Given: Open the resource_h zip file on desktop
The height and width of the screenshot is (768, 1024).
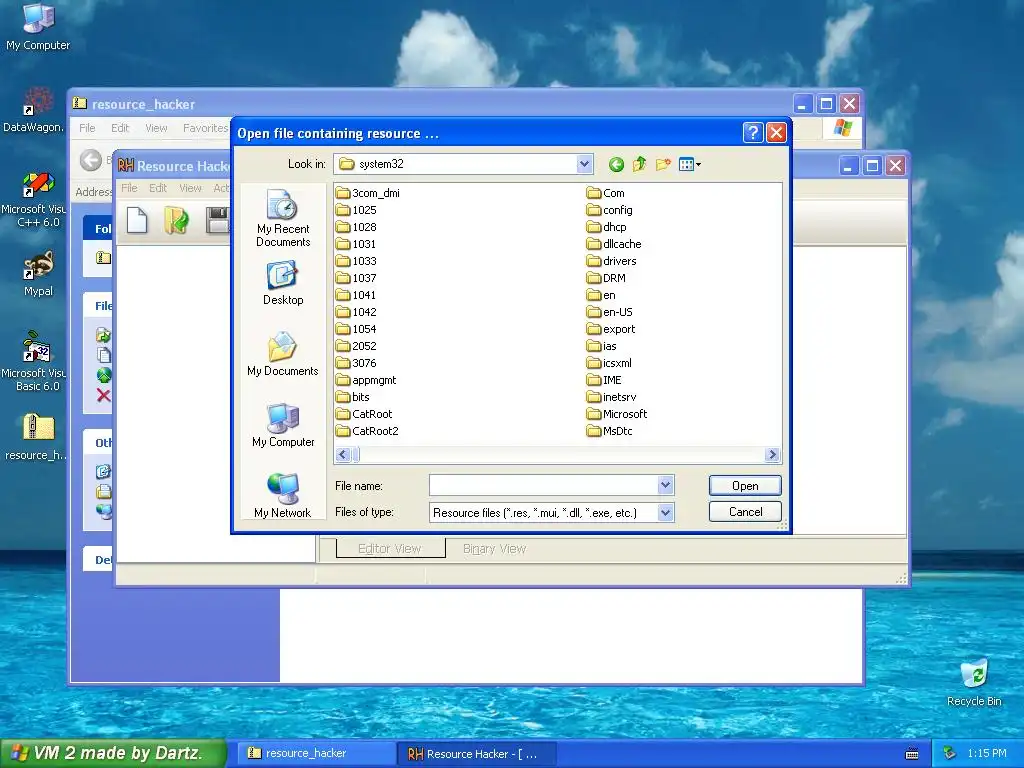Looking at the screenshot, I should pyautogui.click(x=37, y=438).
